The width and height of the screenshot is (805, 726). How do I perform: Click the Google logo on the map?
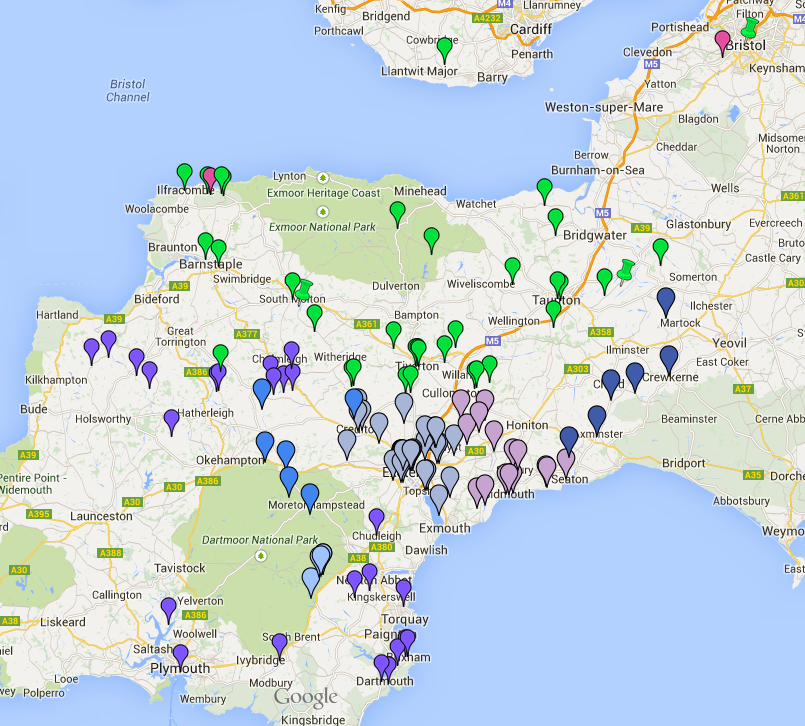pyautogui.click(x=305, y=697)
